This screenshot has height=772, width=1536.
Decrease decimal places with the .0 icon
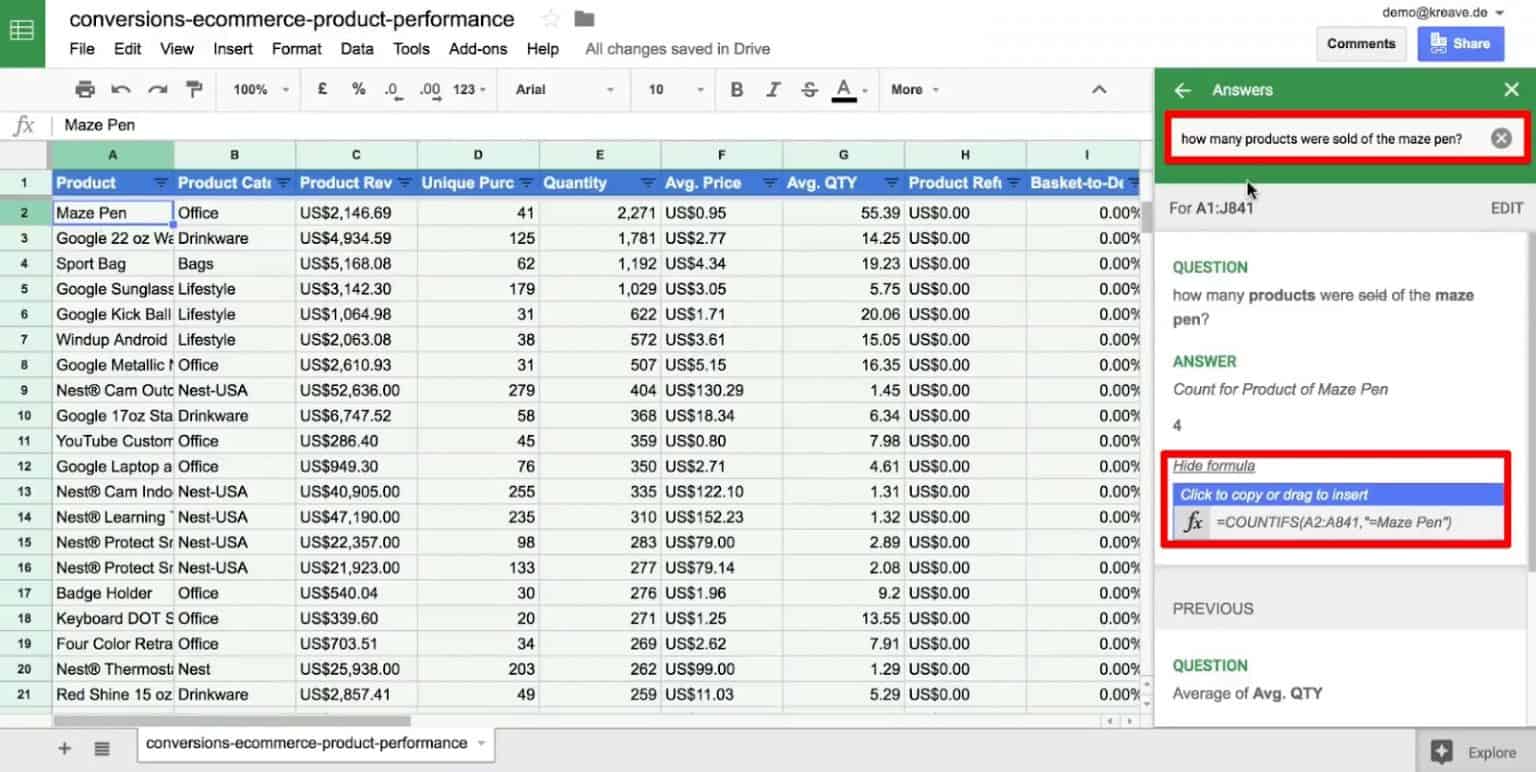(393, 89)
